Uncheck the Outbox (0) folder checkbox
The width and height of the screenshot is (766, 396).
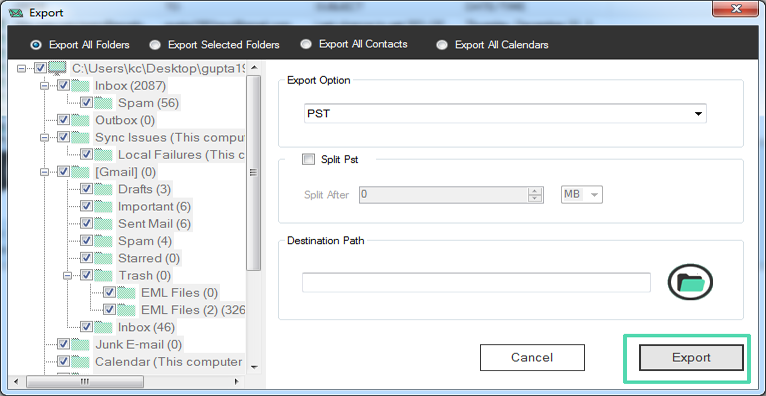[x=64, y=120]
